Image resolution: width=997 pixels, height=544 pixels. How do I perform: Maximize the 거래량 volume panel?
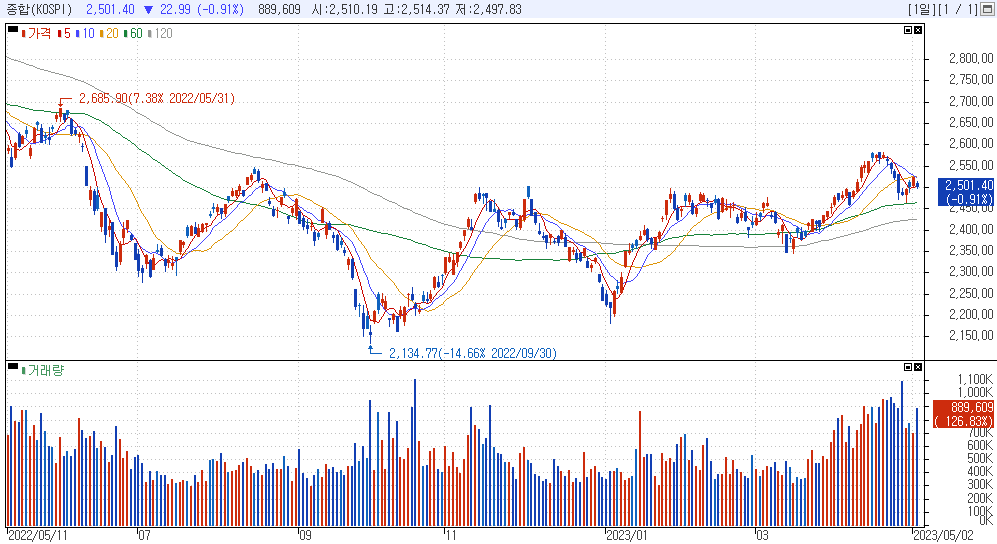908,367
